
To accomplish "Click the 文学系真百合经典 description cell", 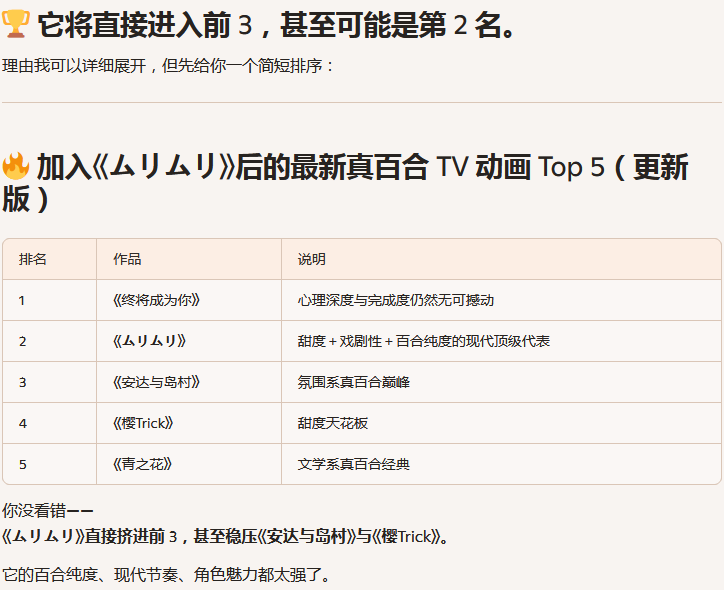I will point(353,464).
